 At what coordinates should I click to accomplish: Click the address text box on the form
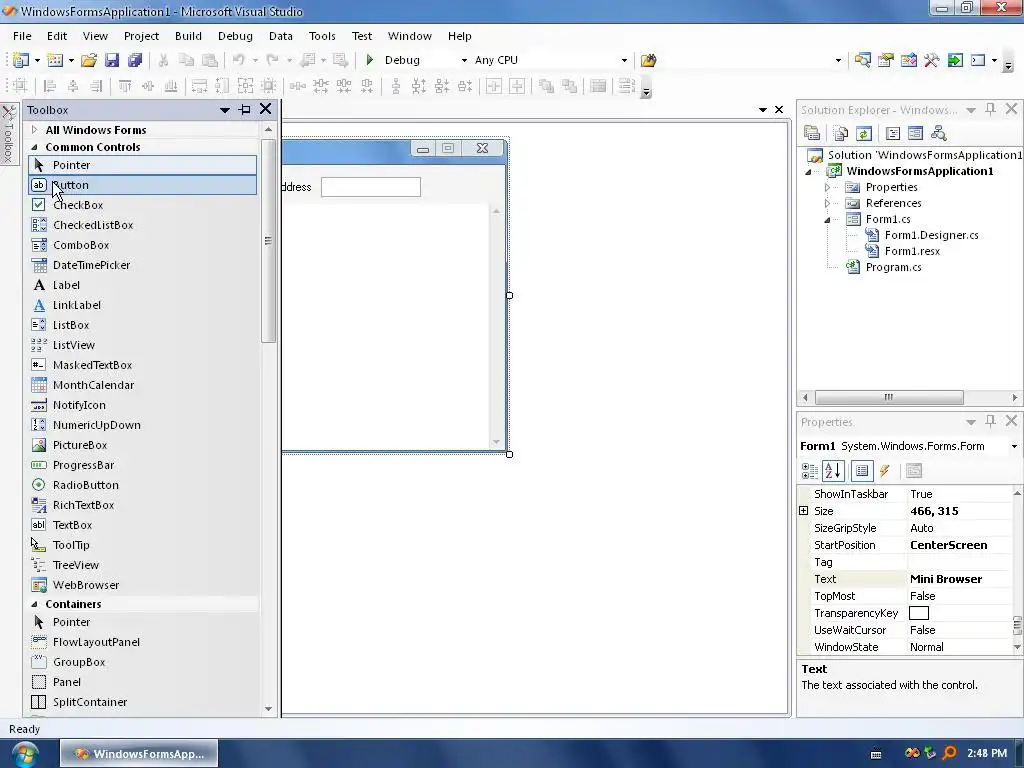[371, 187]
